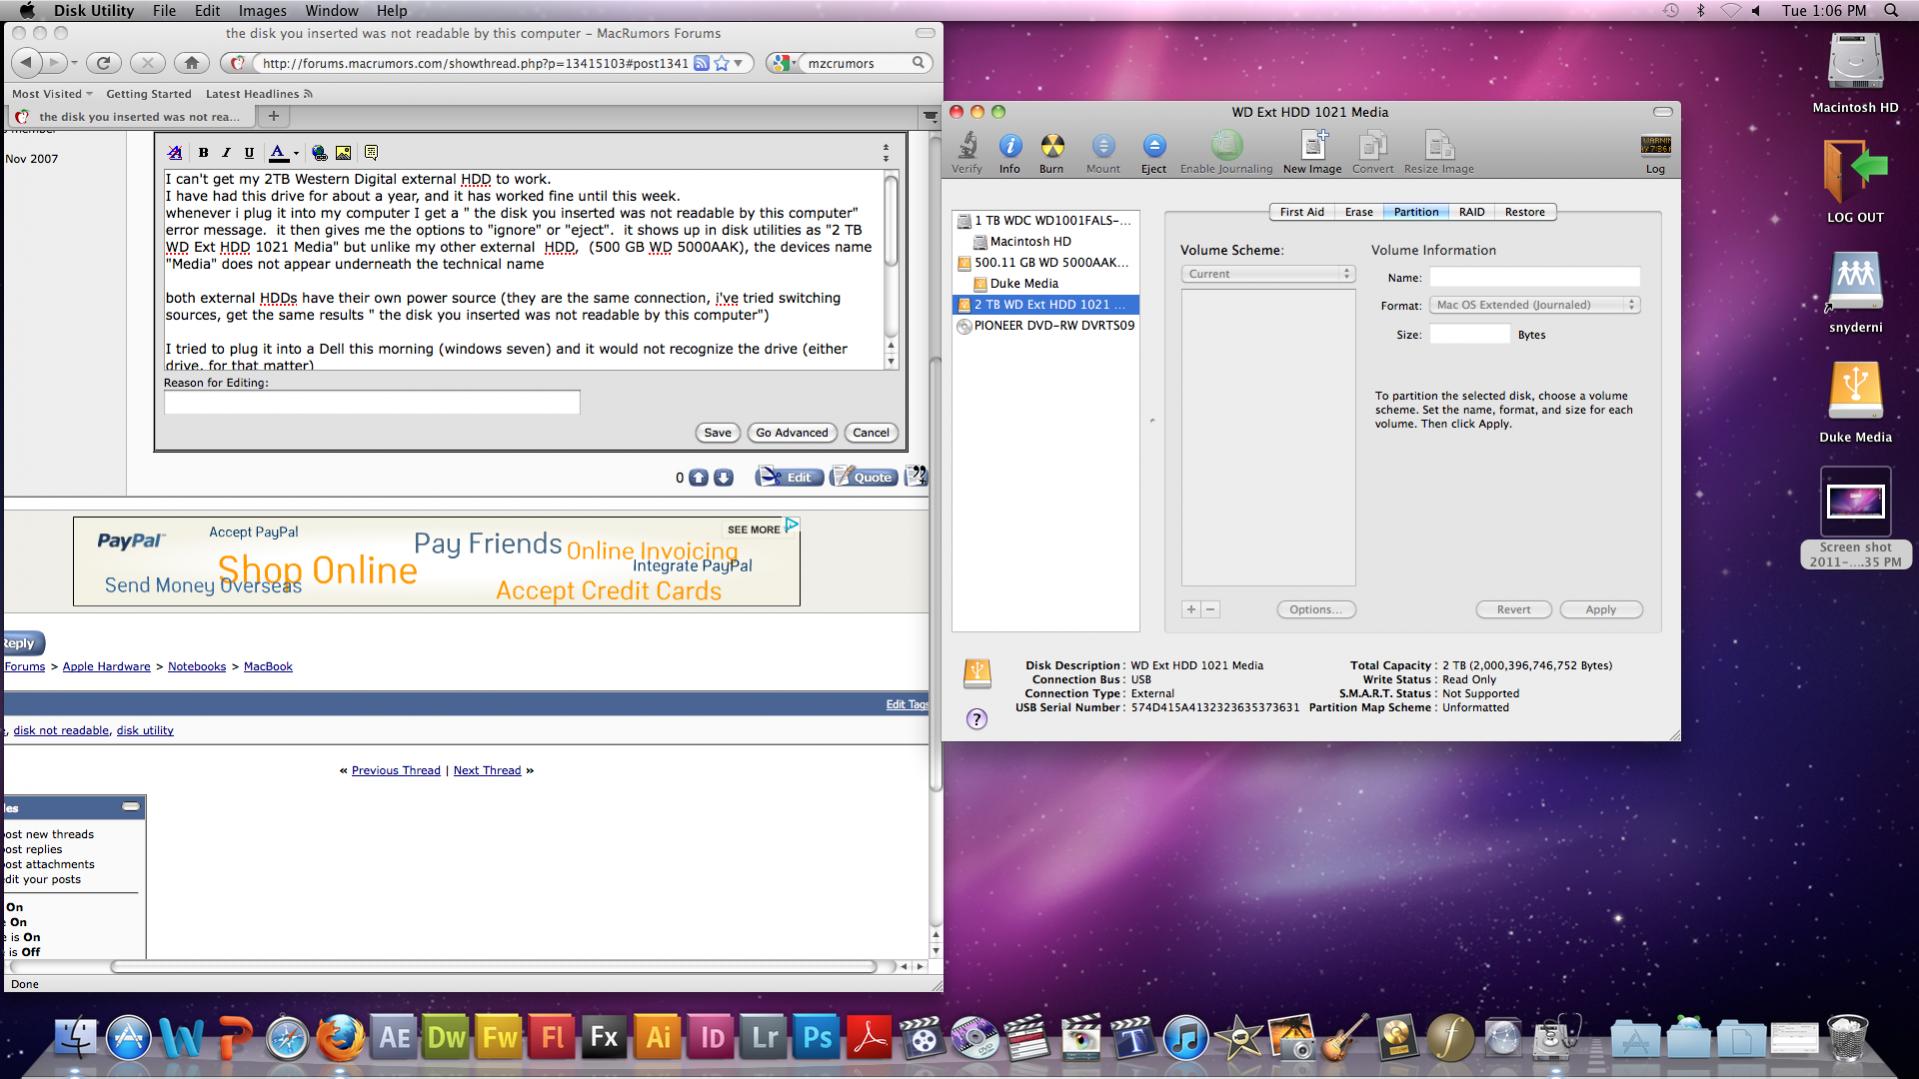
Task: Switch to the Erase tab
Action: pos(1358,212)
